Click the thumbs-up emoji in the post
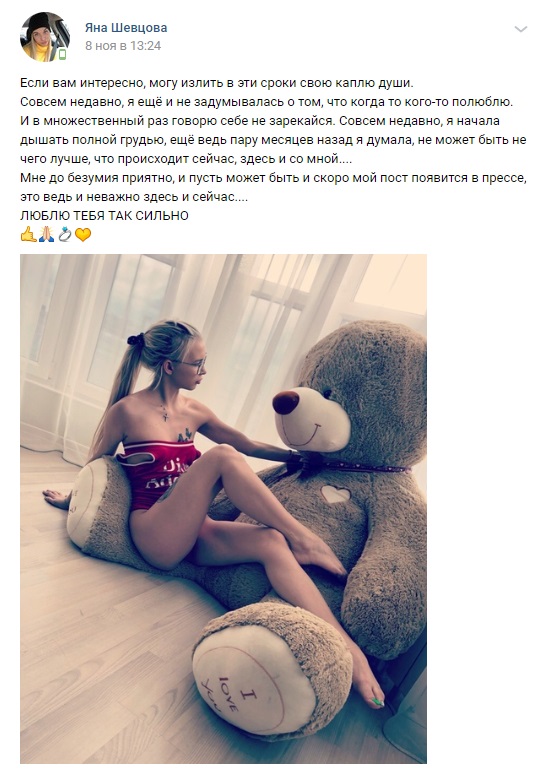The width and height of the screenshot is (549, 773). (x=28, y=234)
